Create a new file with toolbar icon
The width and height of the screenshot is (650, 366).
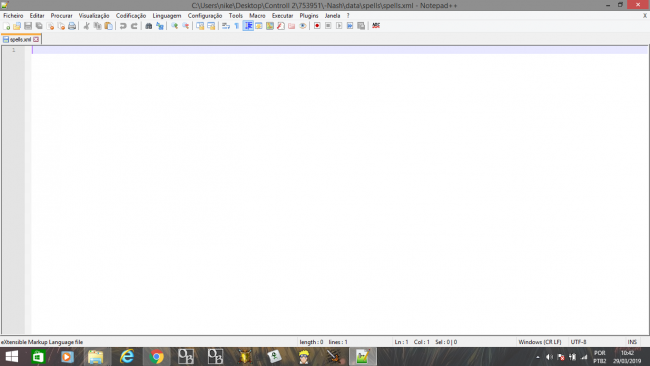(7, 26)
